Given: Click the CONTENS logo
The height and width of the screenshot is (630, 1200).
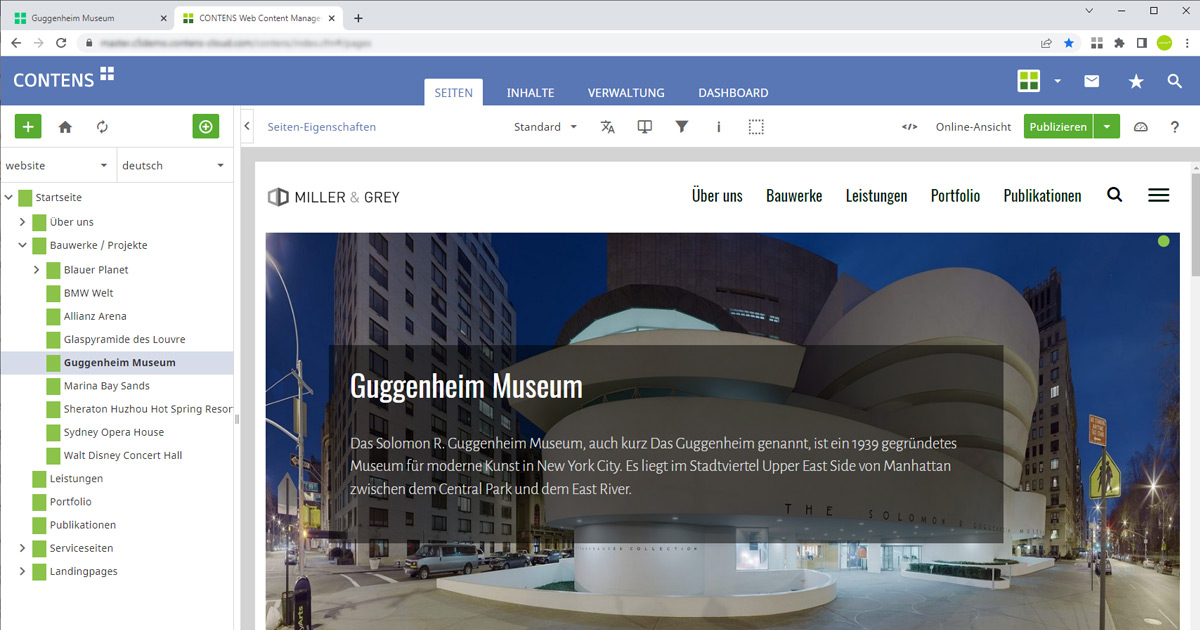Looking at the screenshot, I should click(x=64, y=79).
